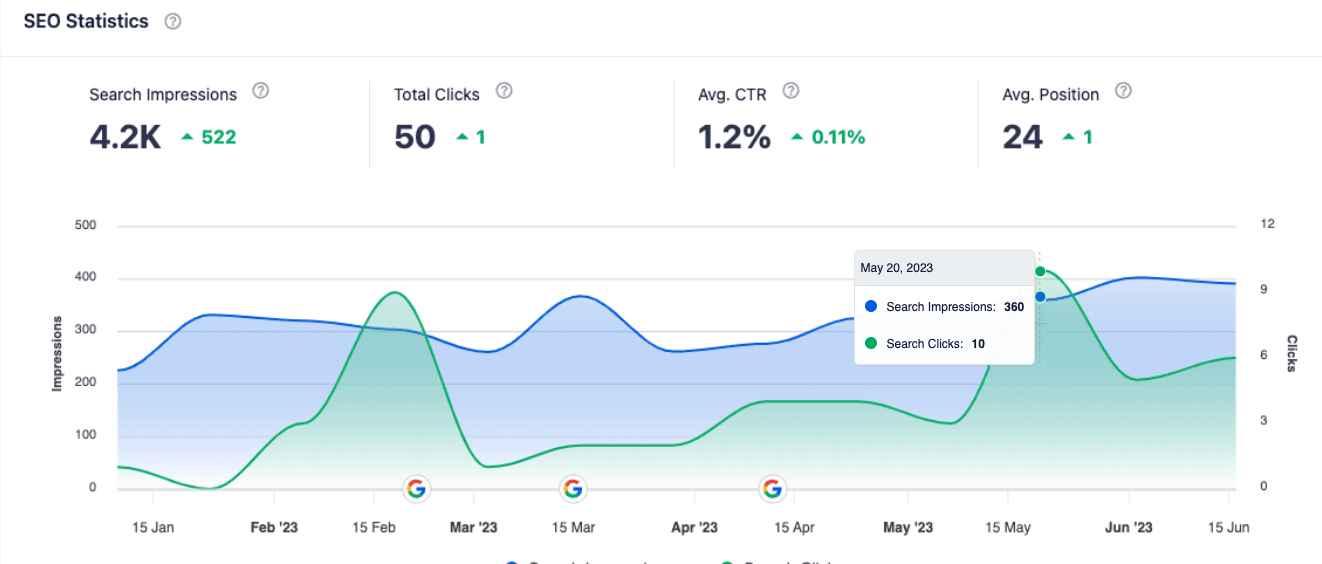Click the green 522 increase indicator
The width and height of the screenshot is (1322, 564).
209,137
